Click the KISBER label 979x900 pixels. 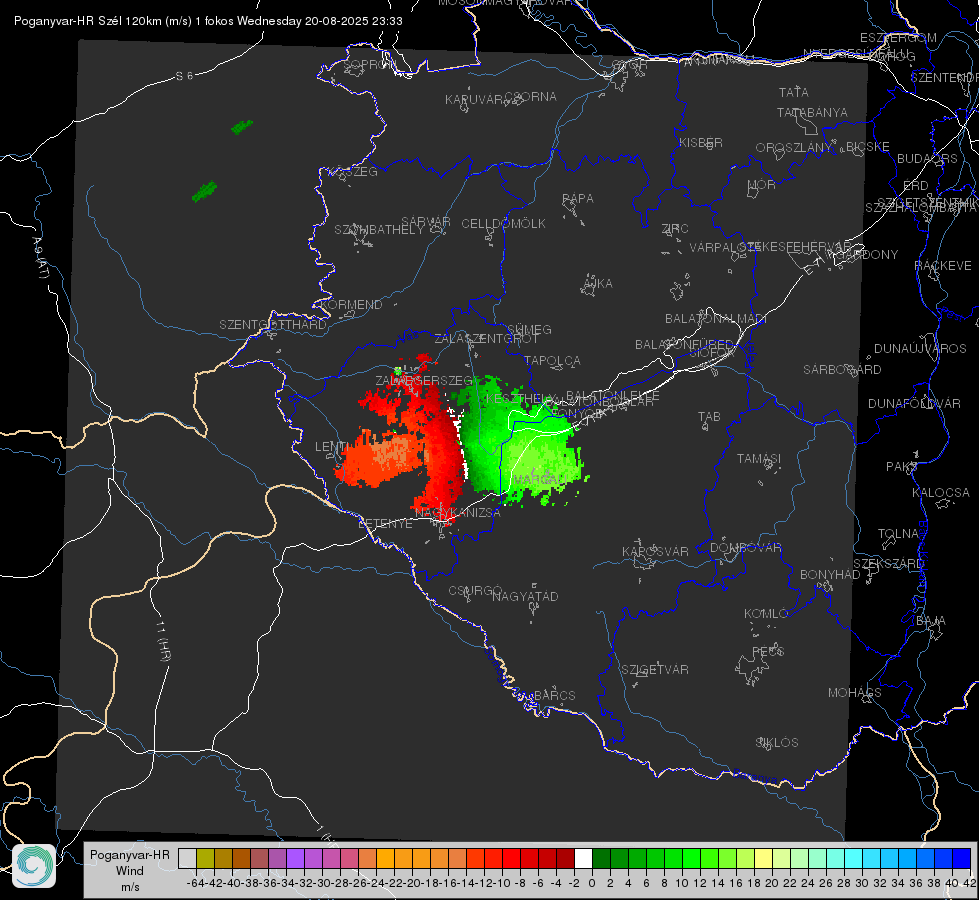[x=701, y=142]
